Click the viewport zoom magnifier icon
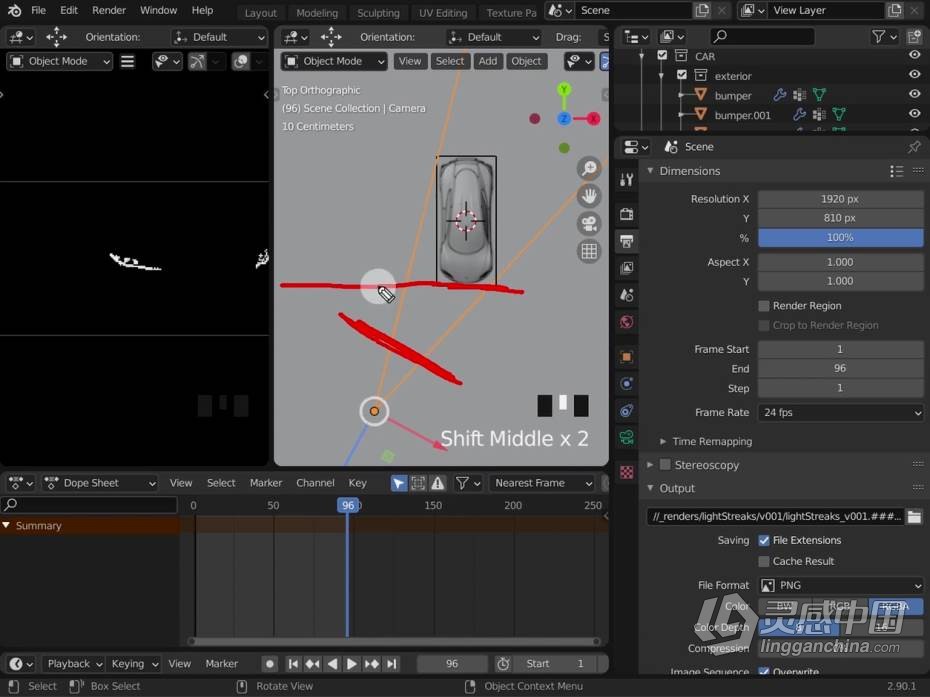This screenshot has height=697, width=930. [x=589, y=168]
